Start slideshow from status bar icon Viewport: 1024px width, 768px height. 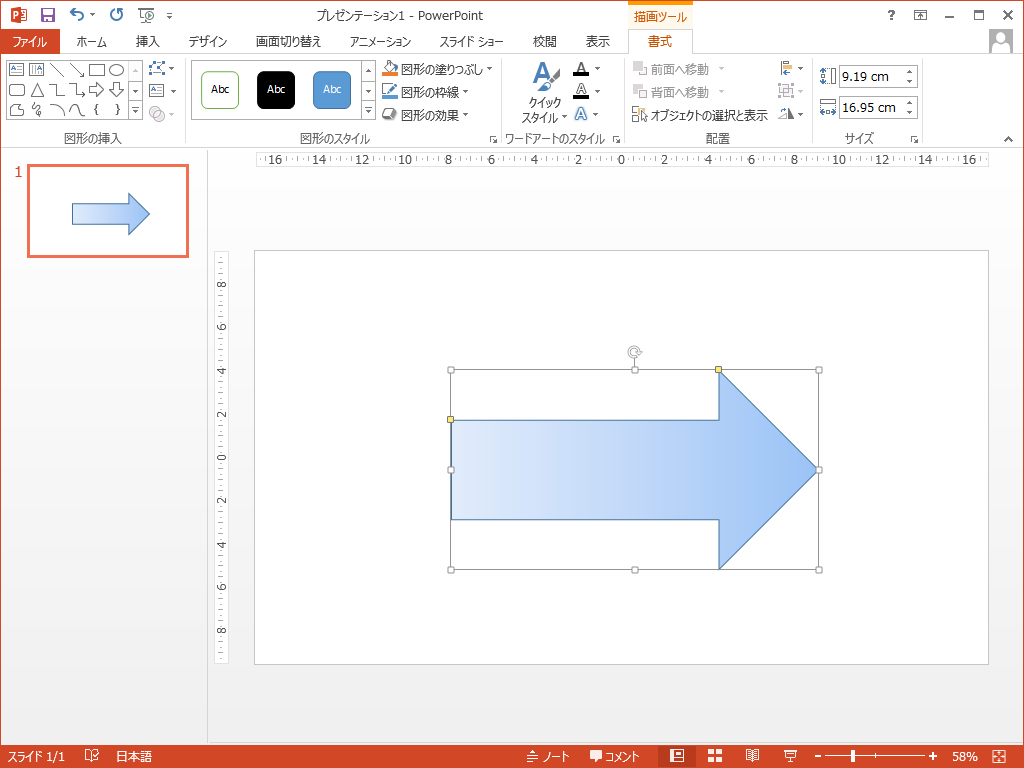point(789,756)
